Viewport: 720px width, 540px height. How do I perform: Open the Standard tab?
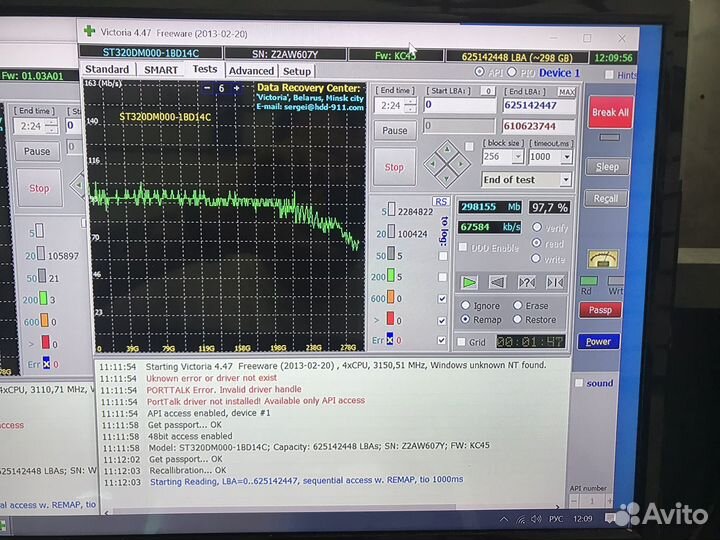(107, 69)
